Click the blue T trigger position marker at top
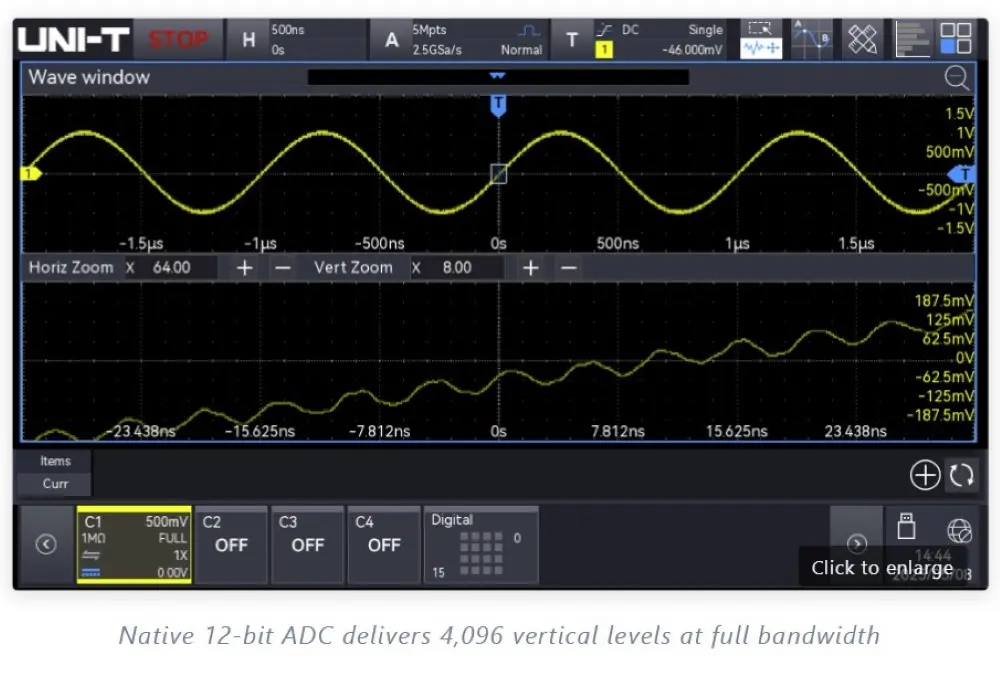This screenshot has height=674, width=1000. pos(498,106)
